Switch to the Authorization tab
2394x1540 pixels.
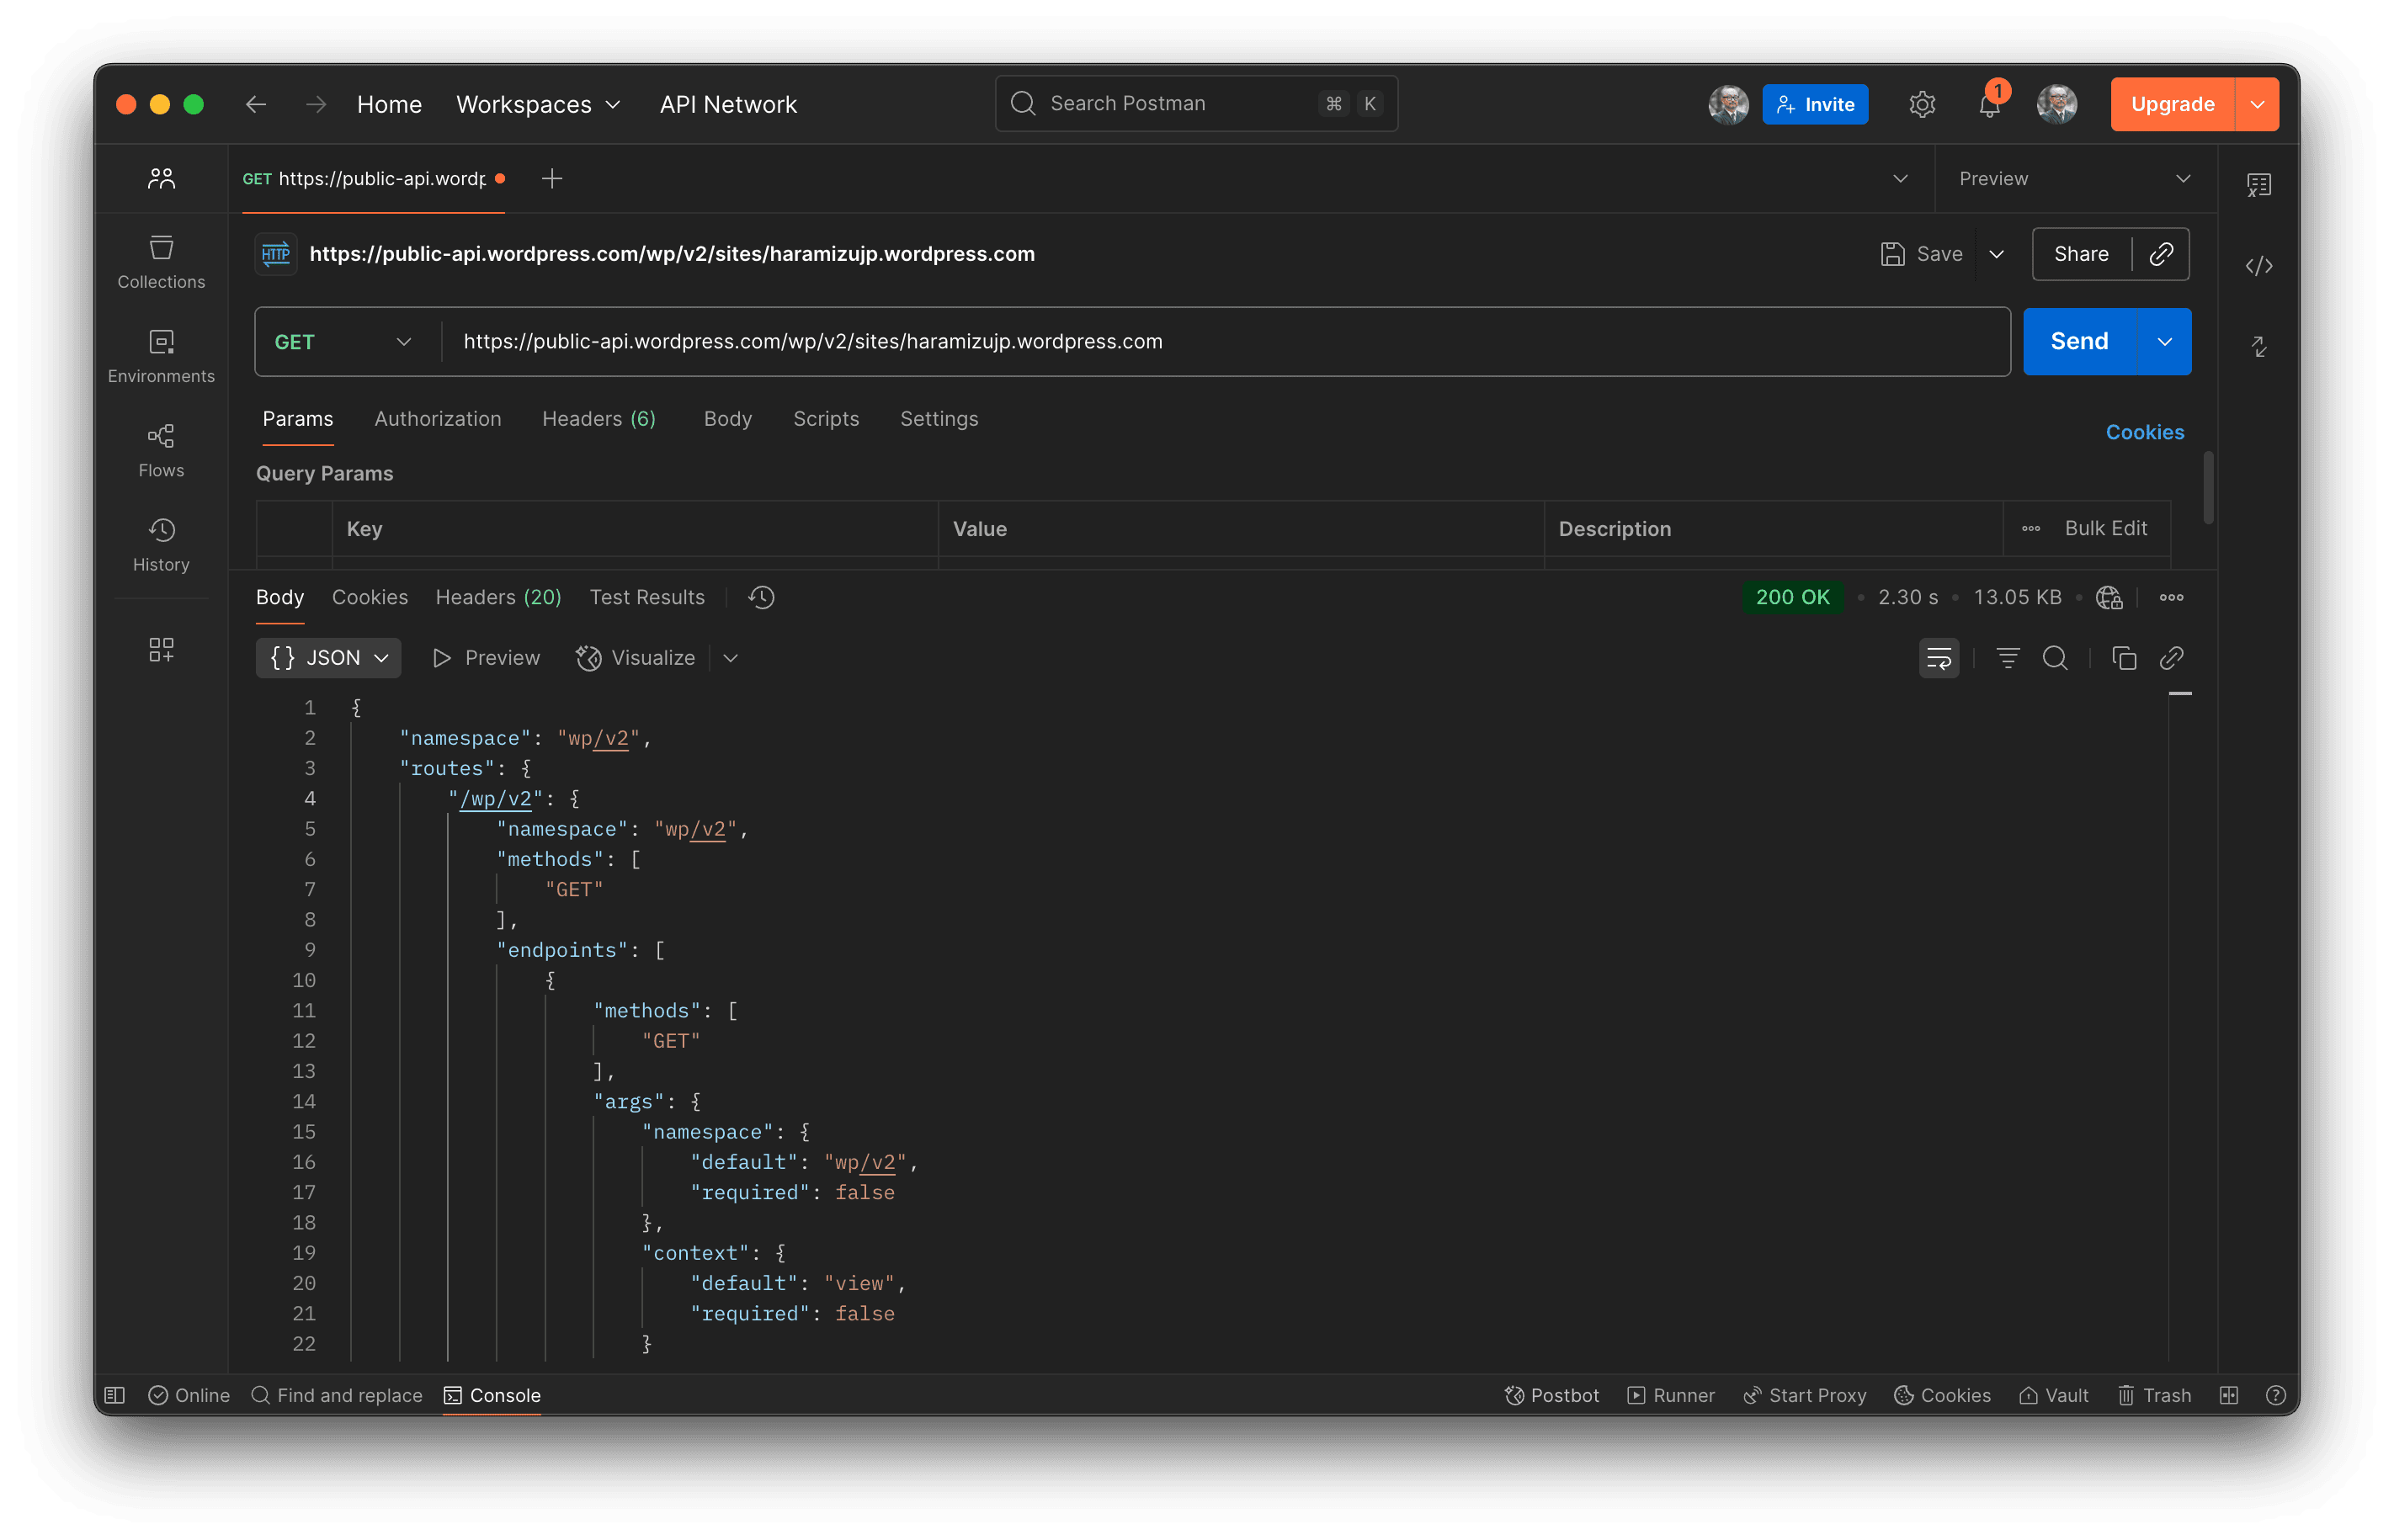click(x=437, y=419)
